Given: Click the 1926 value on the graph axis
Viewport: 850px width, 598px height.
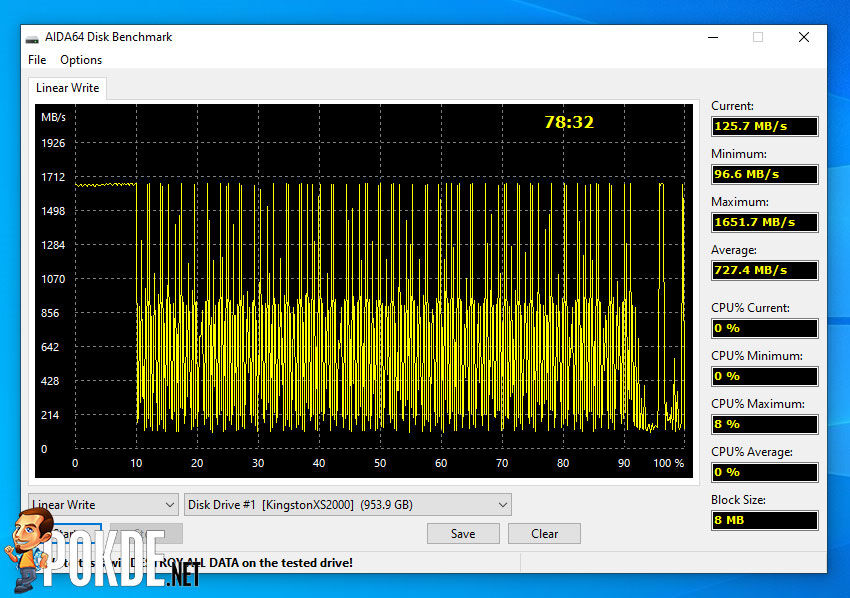Looking at the screenshot, I should 53,143.
